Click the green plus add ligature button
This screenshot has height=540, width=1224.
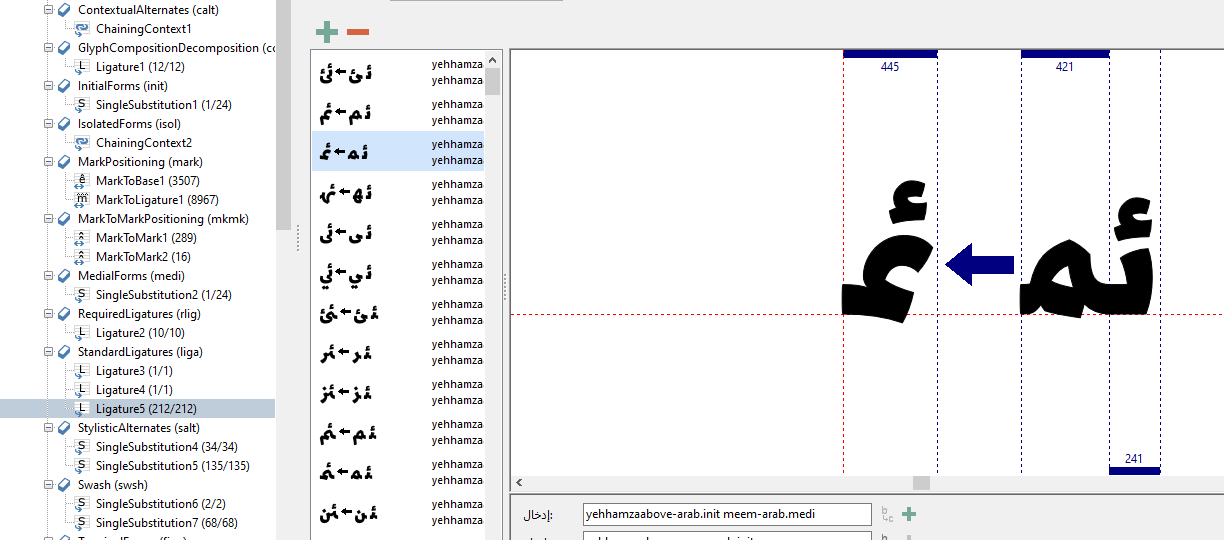[327, 32]
